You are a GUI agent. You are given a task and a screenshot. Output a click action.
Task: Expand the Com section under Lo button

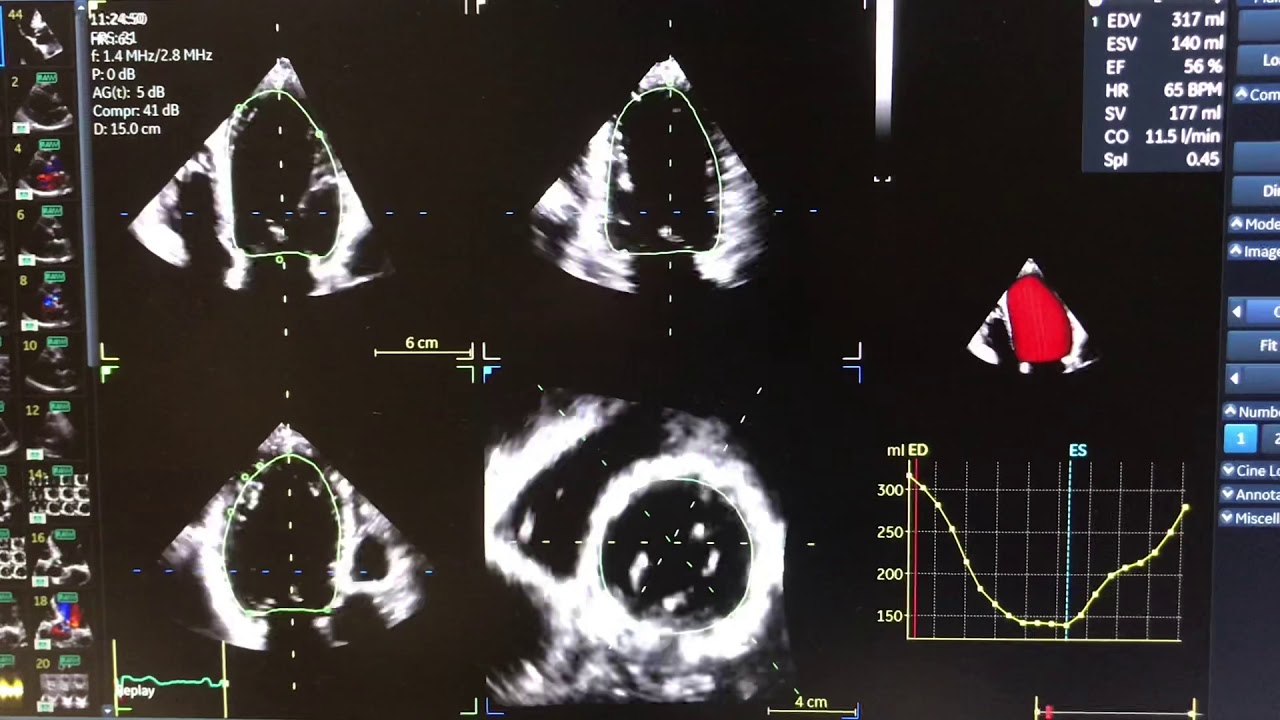1256,94
